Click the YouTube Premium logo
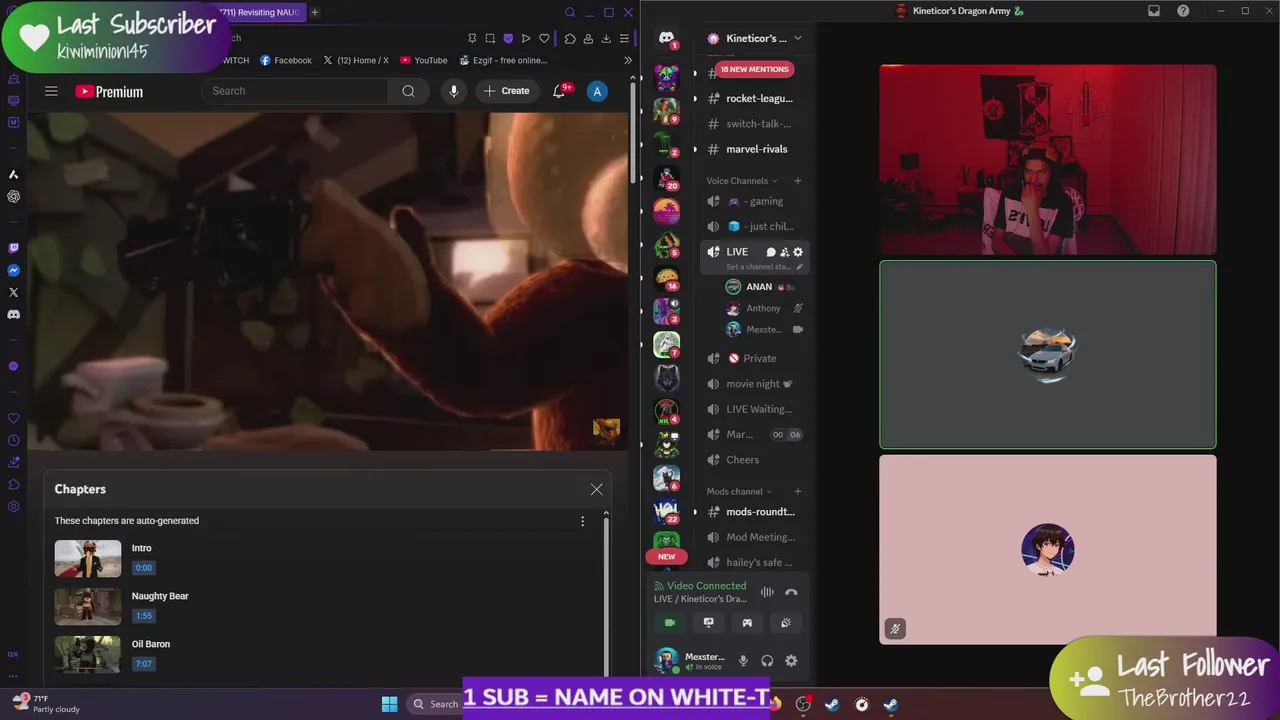 coord(109,91)
